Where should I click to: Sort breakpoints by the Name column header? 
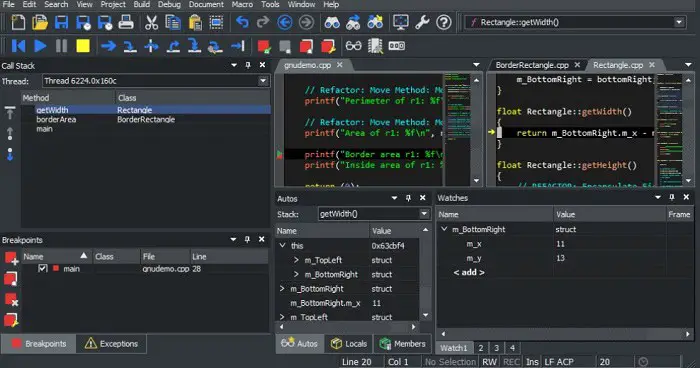[56, 256]
